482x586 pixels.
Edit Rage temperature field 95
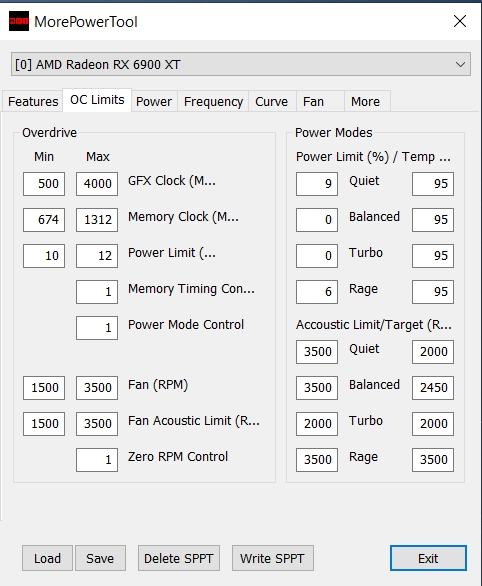[x=433, y=292]
